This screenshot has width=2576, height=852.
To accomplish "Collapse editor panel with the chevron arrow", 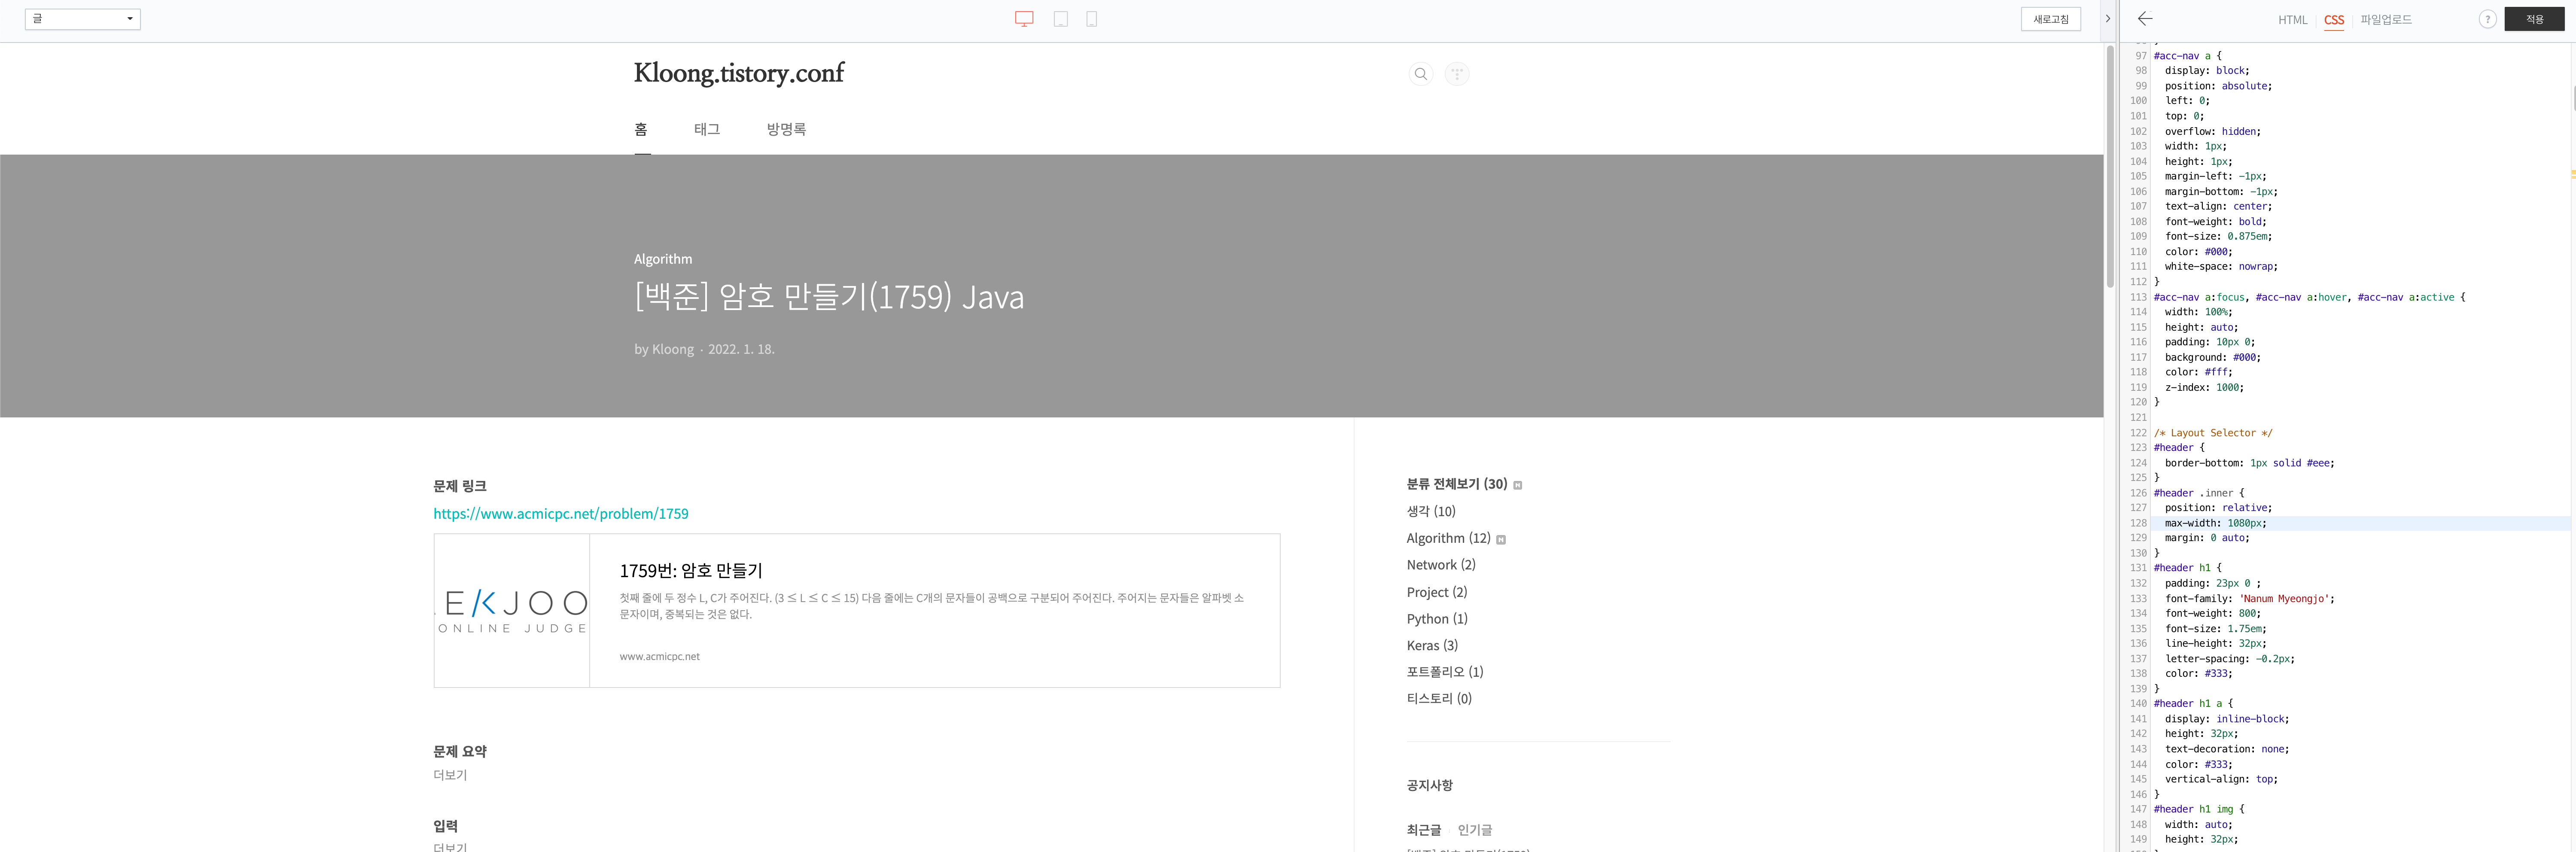I will [2108, 19].
